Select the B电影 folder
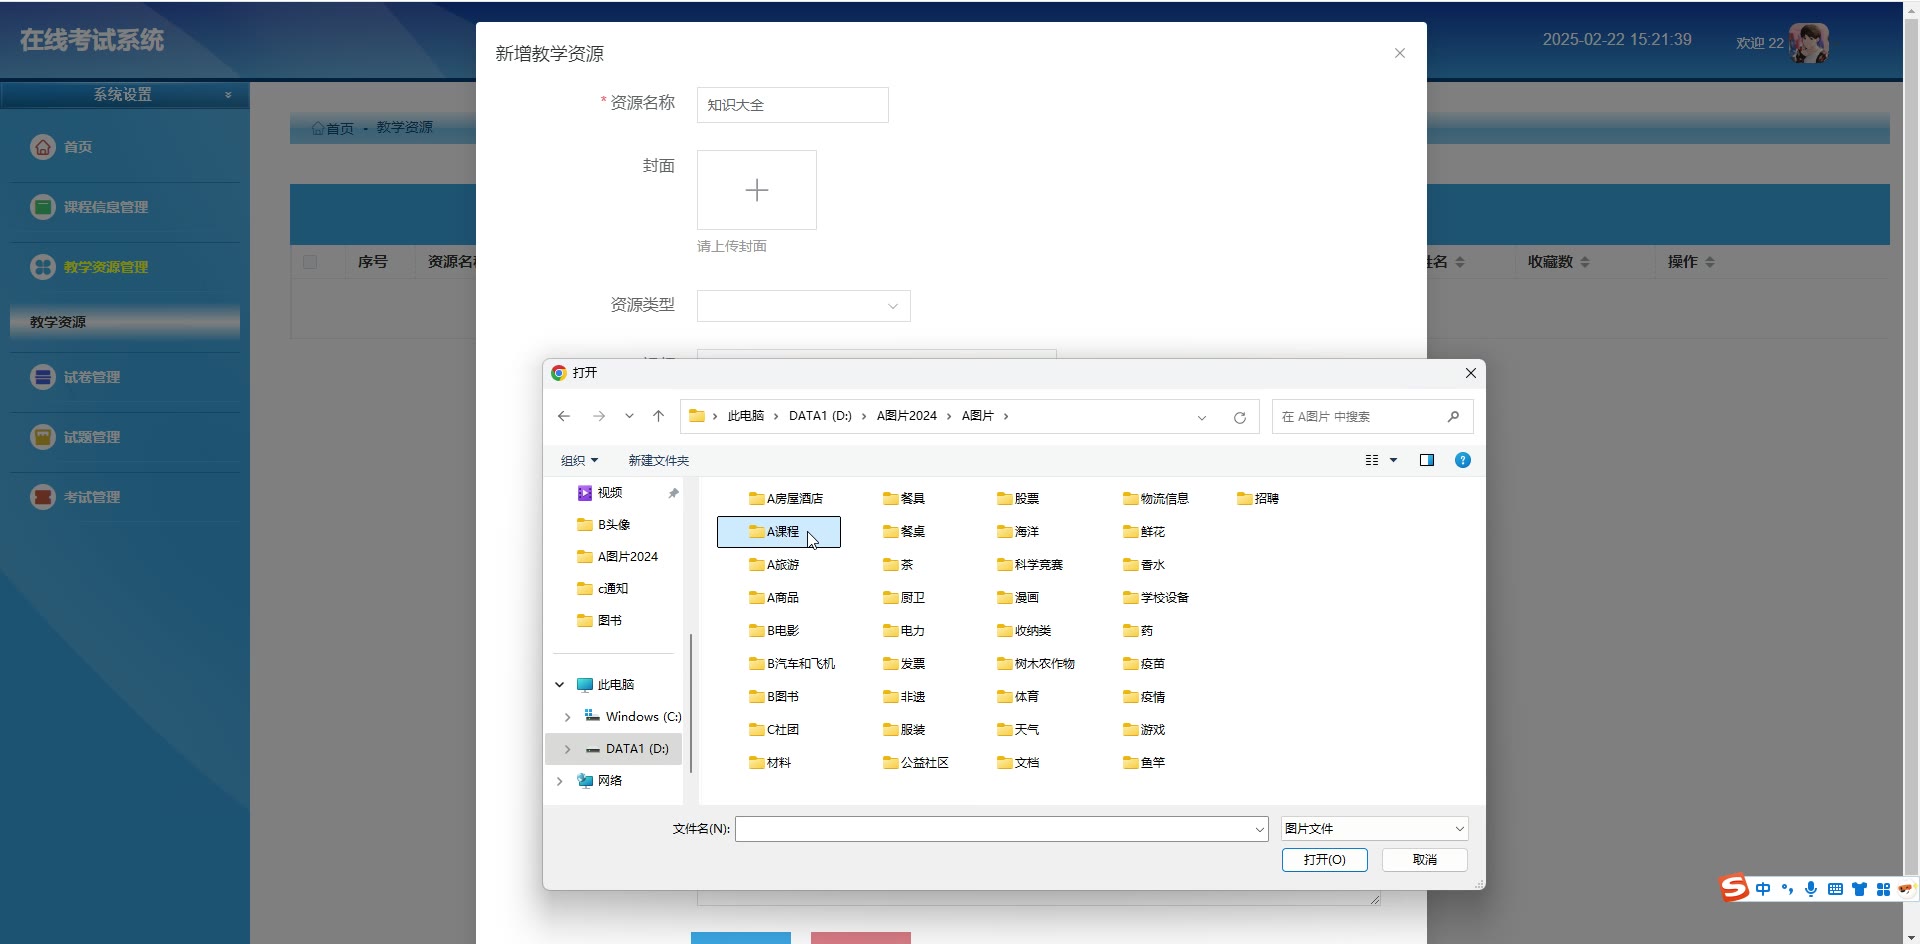 (x=774, y=630)
